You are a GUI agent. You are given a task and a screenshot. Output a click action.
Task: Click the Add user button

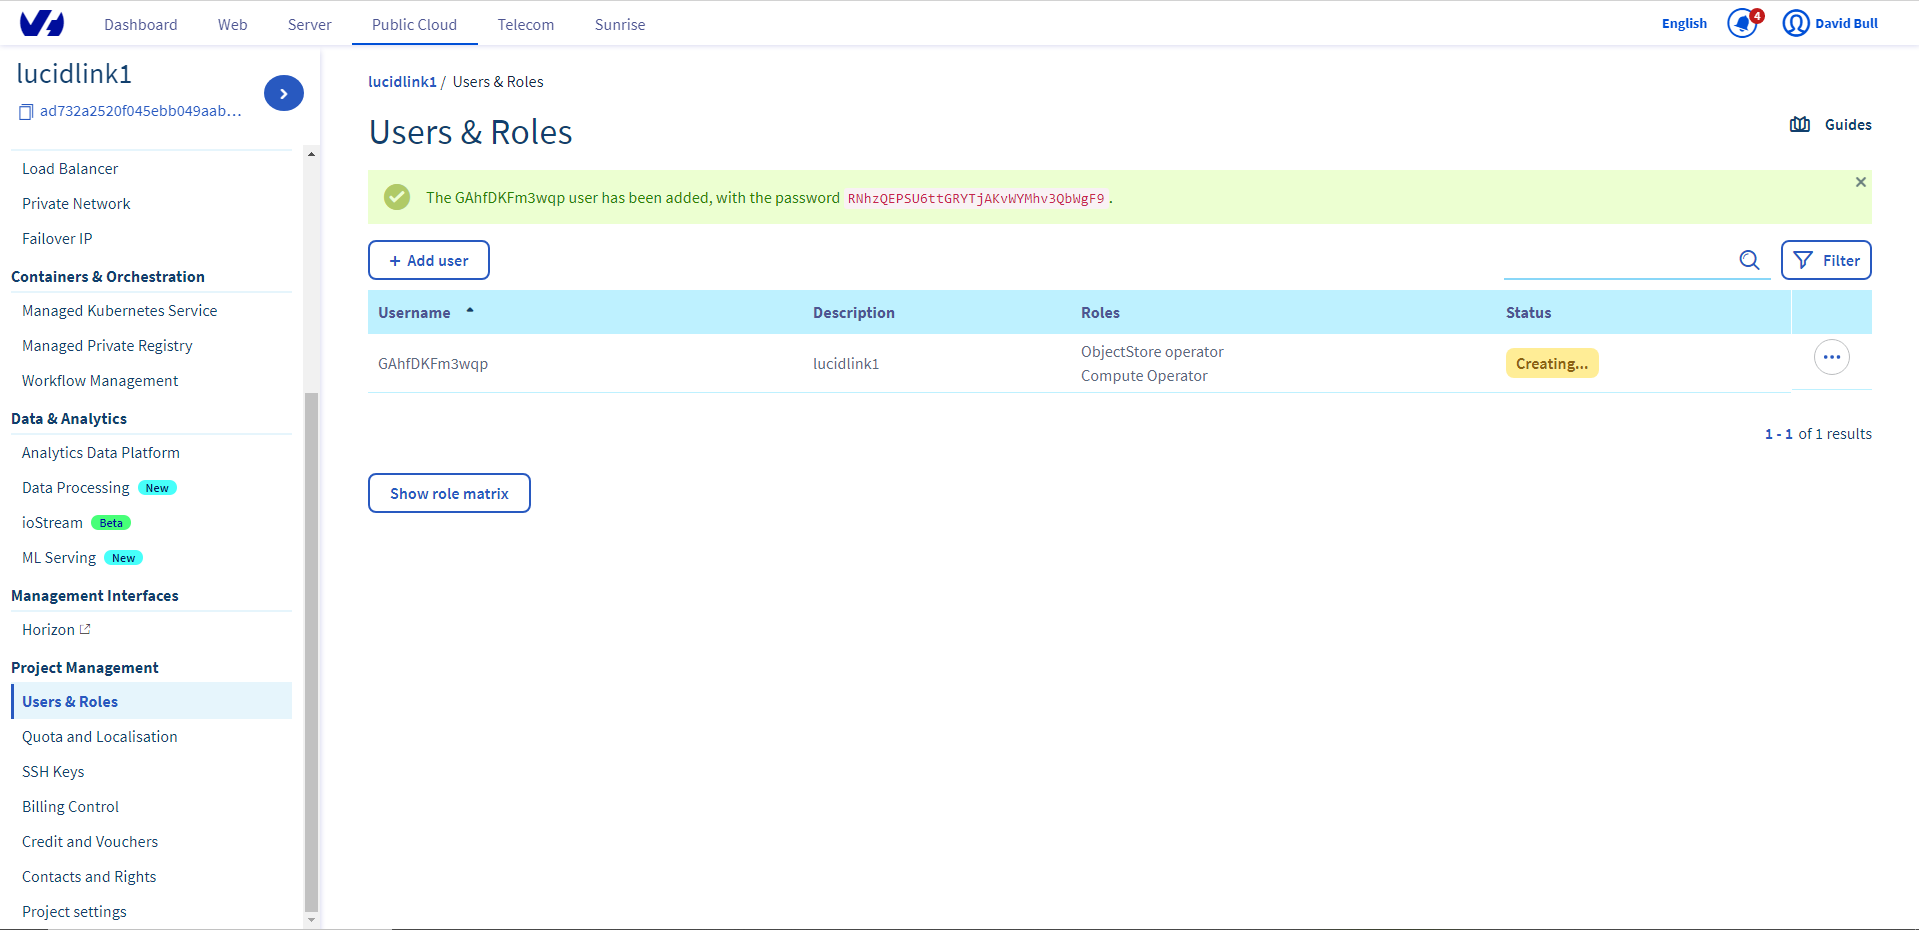[429, 260]
